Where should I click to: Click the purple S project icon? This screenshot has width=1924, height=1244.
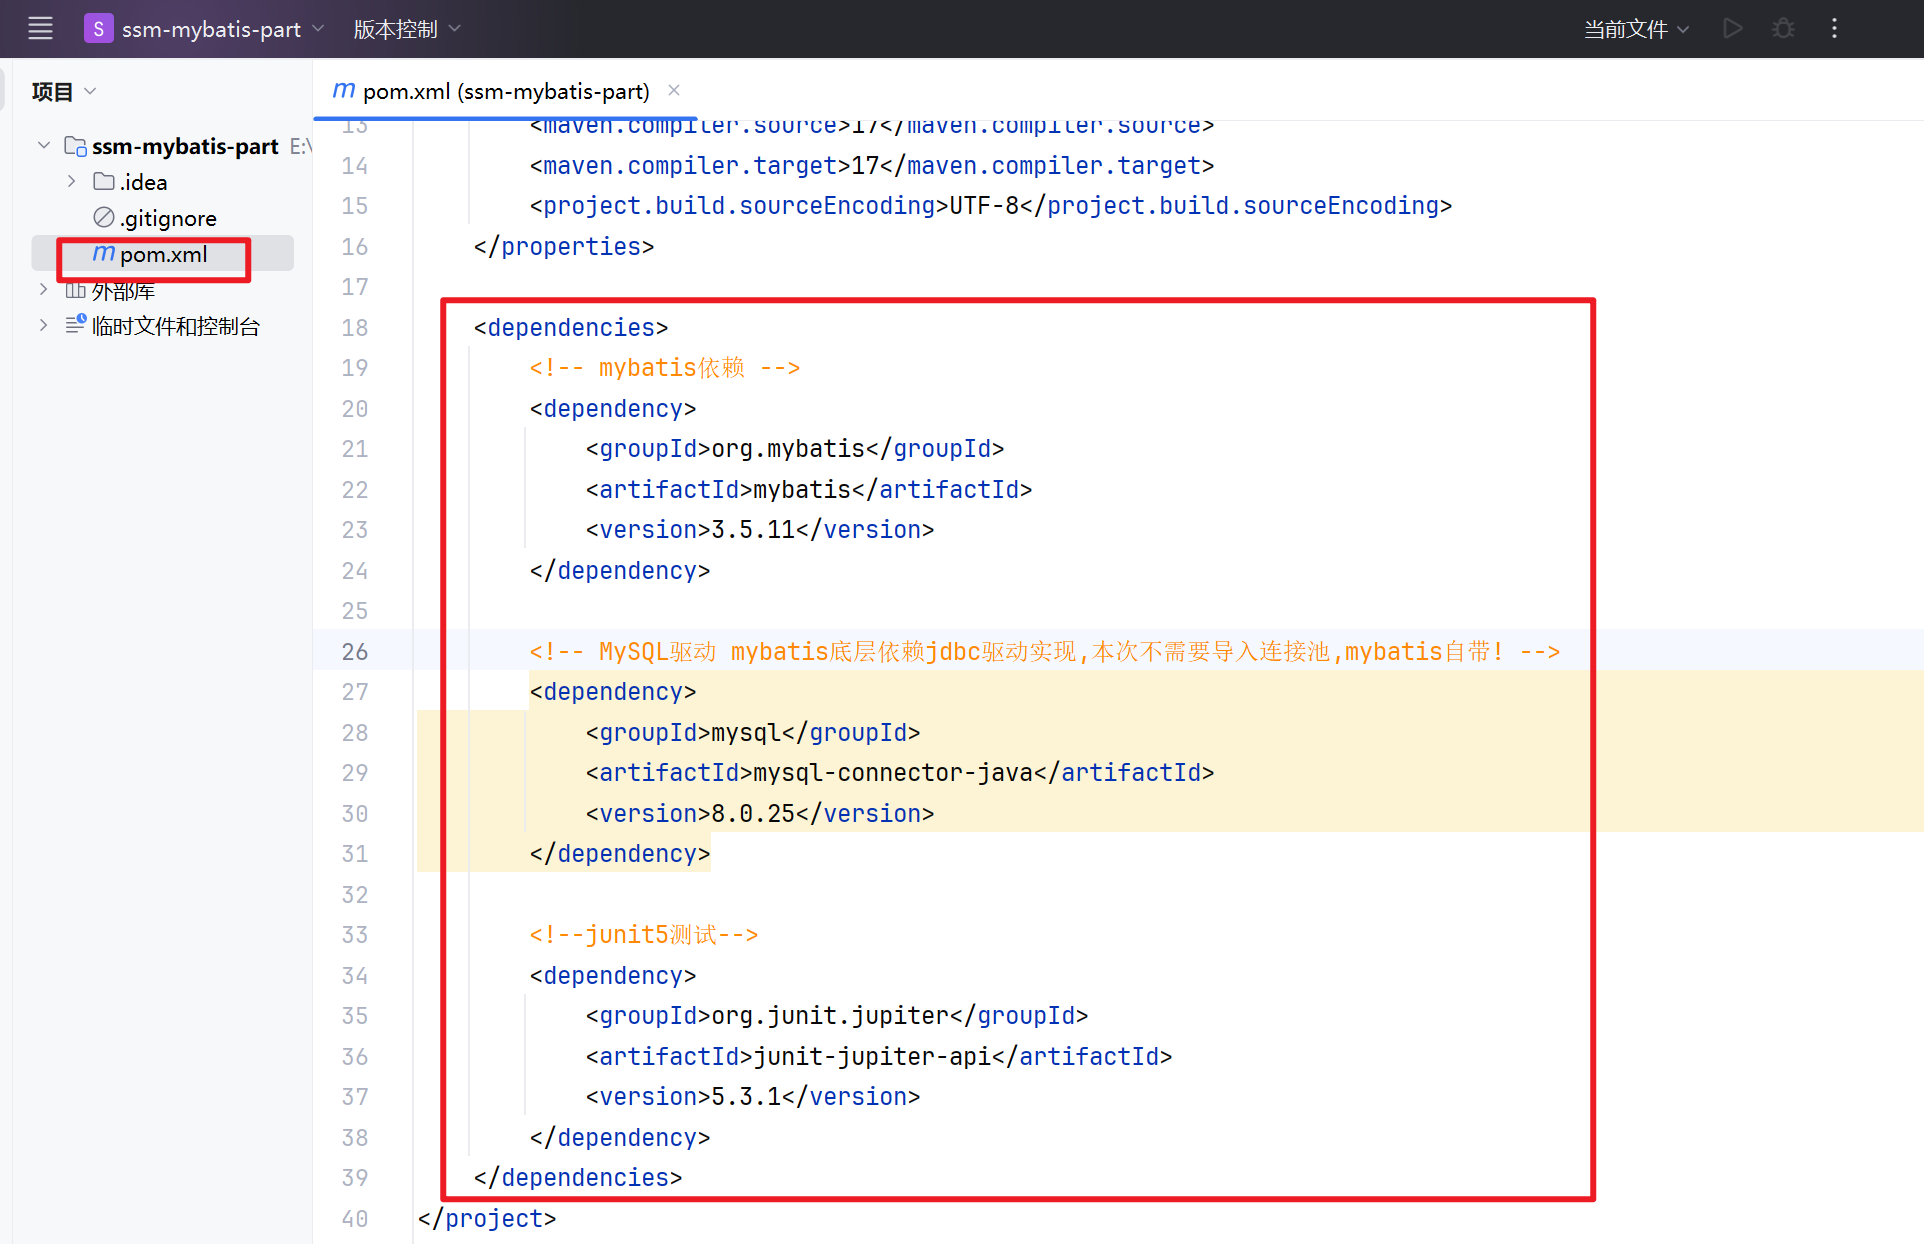point(98,28)
